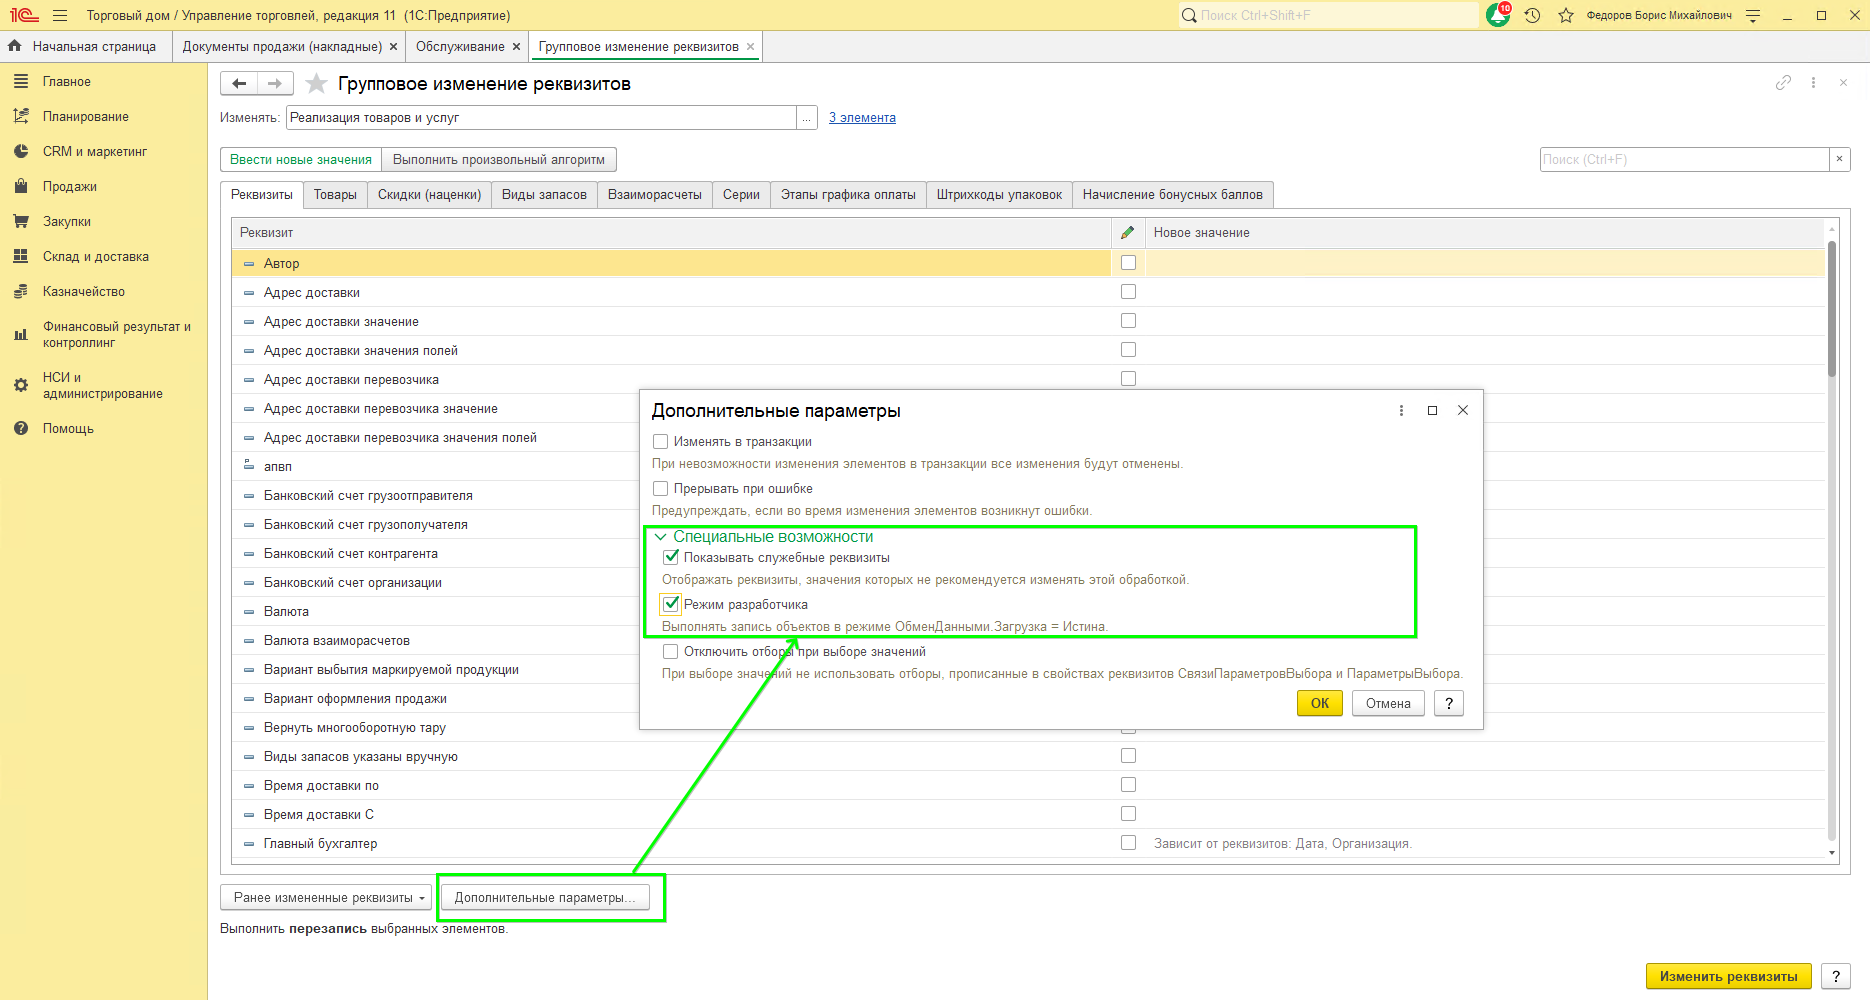Uncheck Режим разработчика checkbox

(671, 604)
